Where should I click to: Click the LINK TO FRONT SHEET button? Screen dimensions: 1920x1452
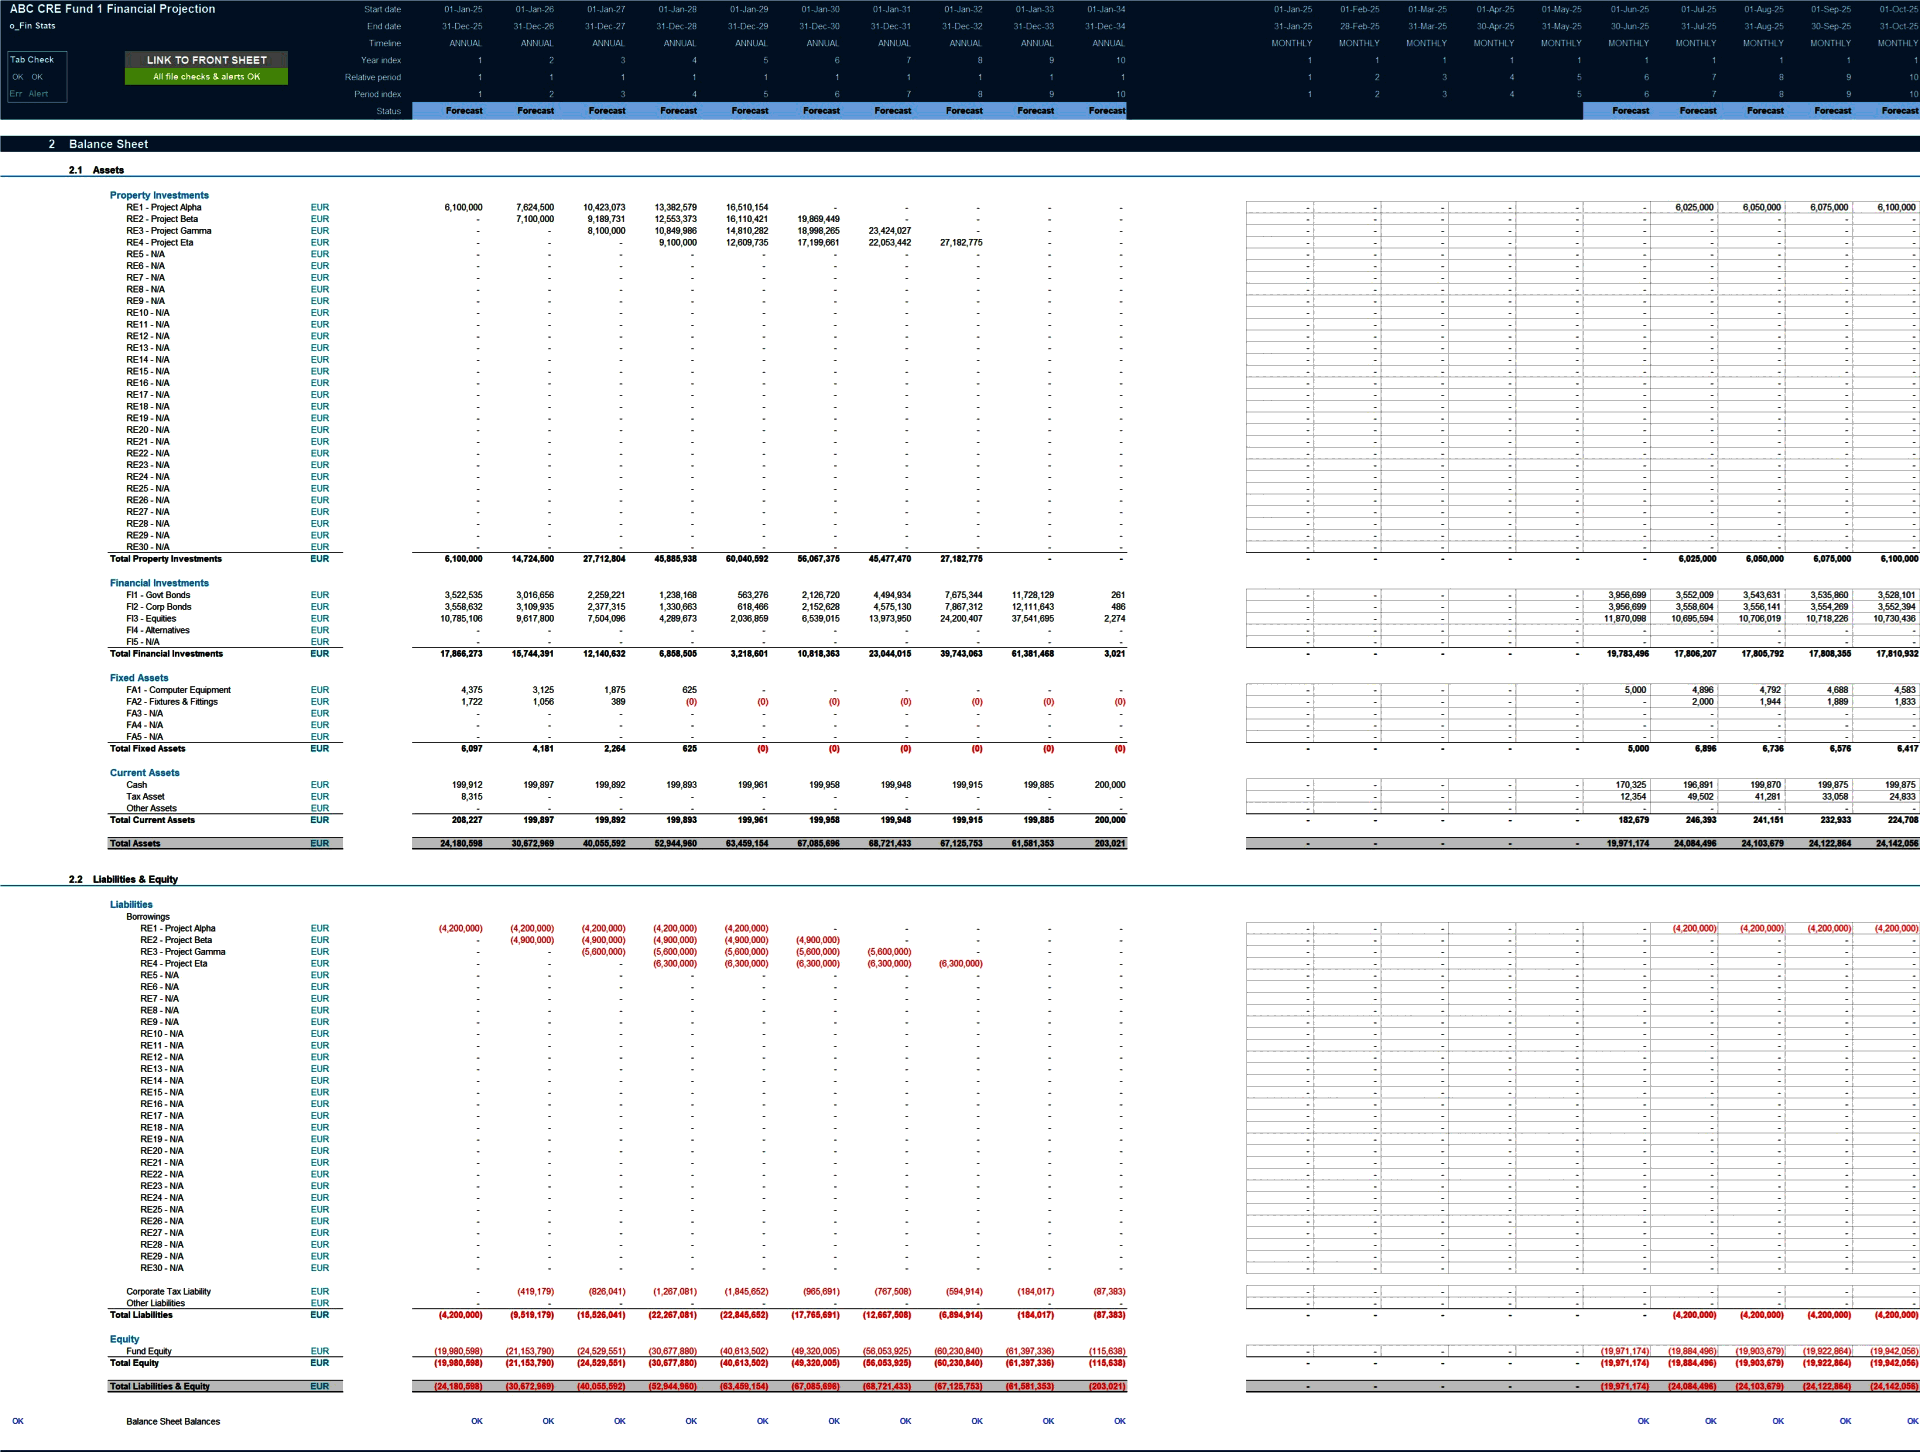click(206, 60)
